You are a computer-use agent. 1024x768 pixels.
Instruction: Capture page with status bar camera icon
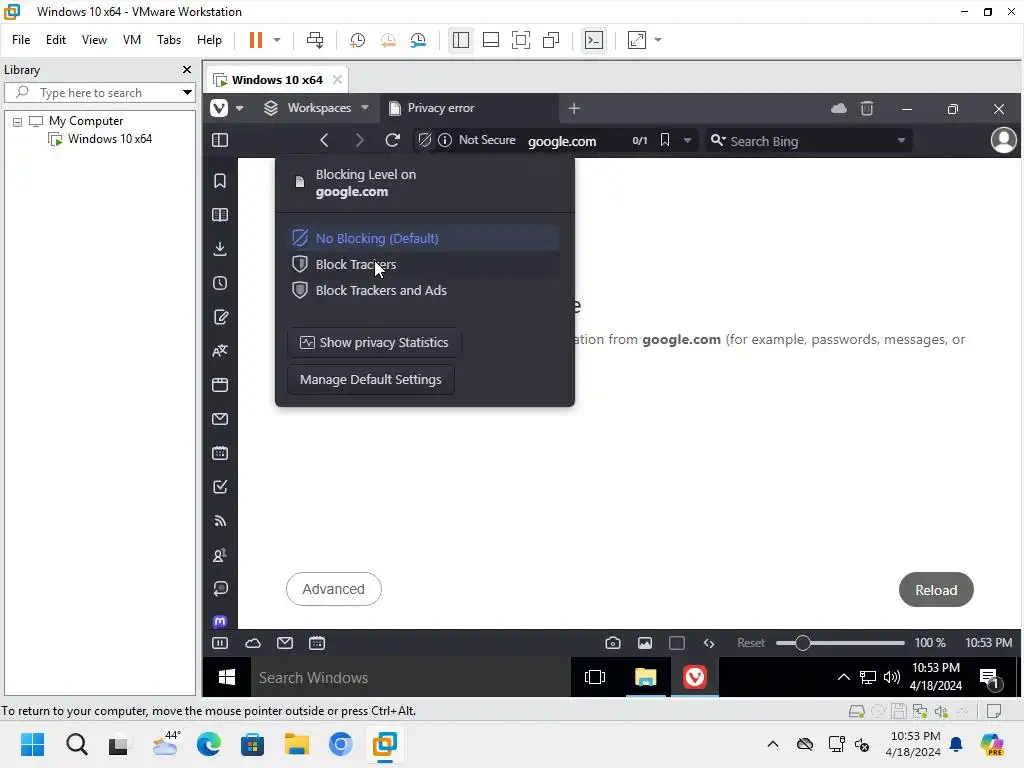(613, 643)
